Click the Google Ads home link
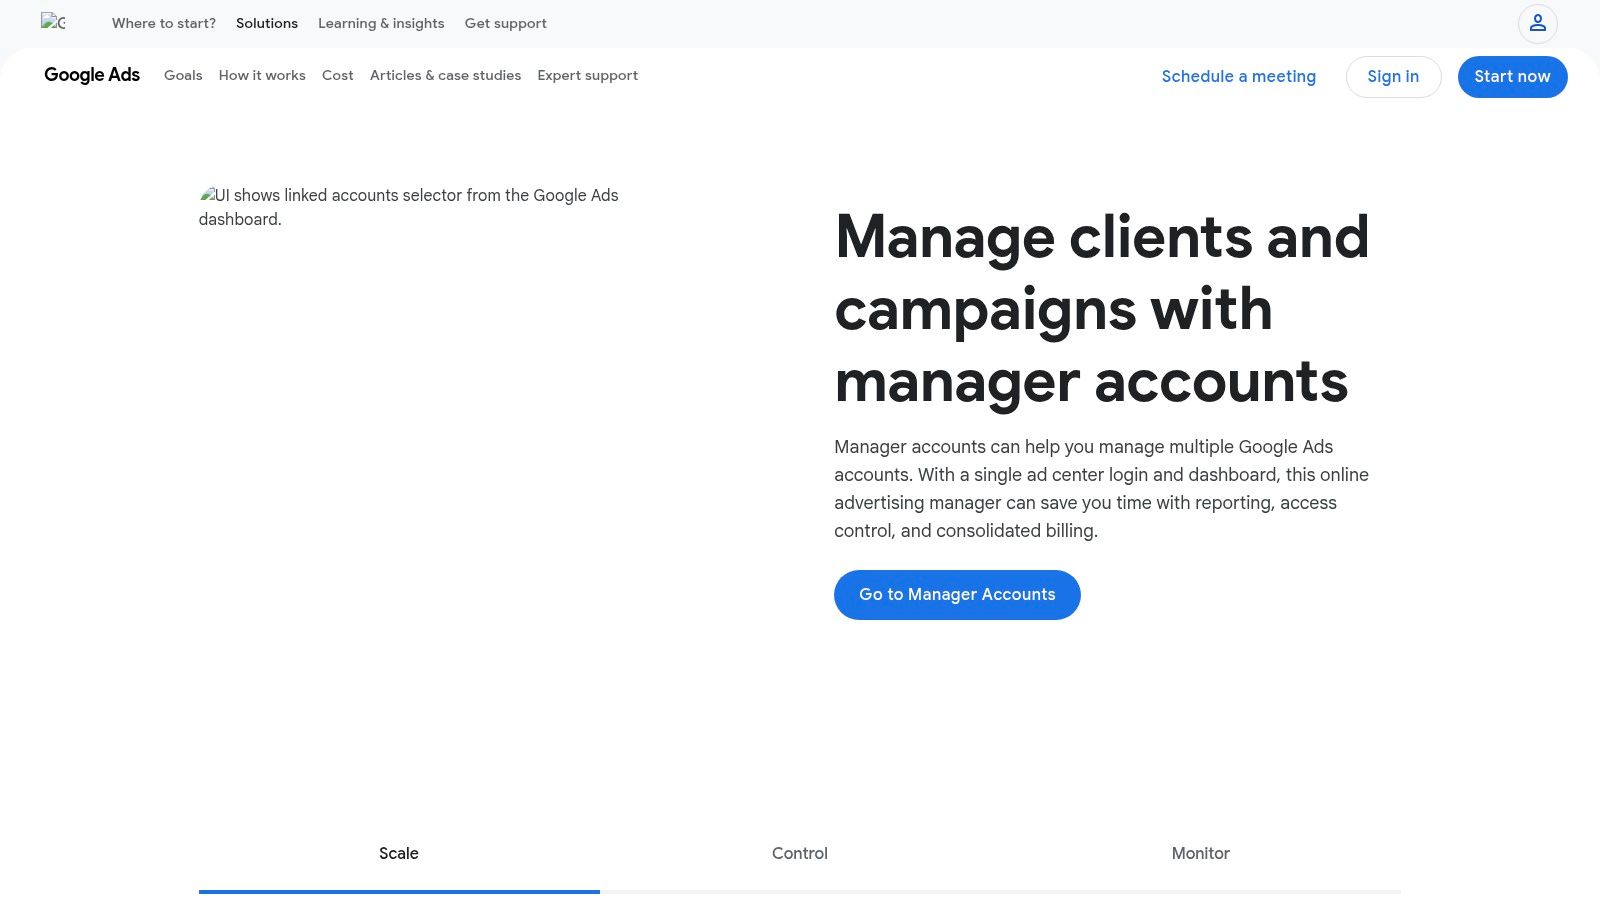 pyautogui.click(x=91, y=75)
